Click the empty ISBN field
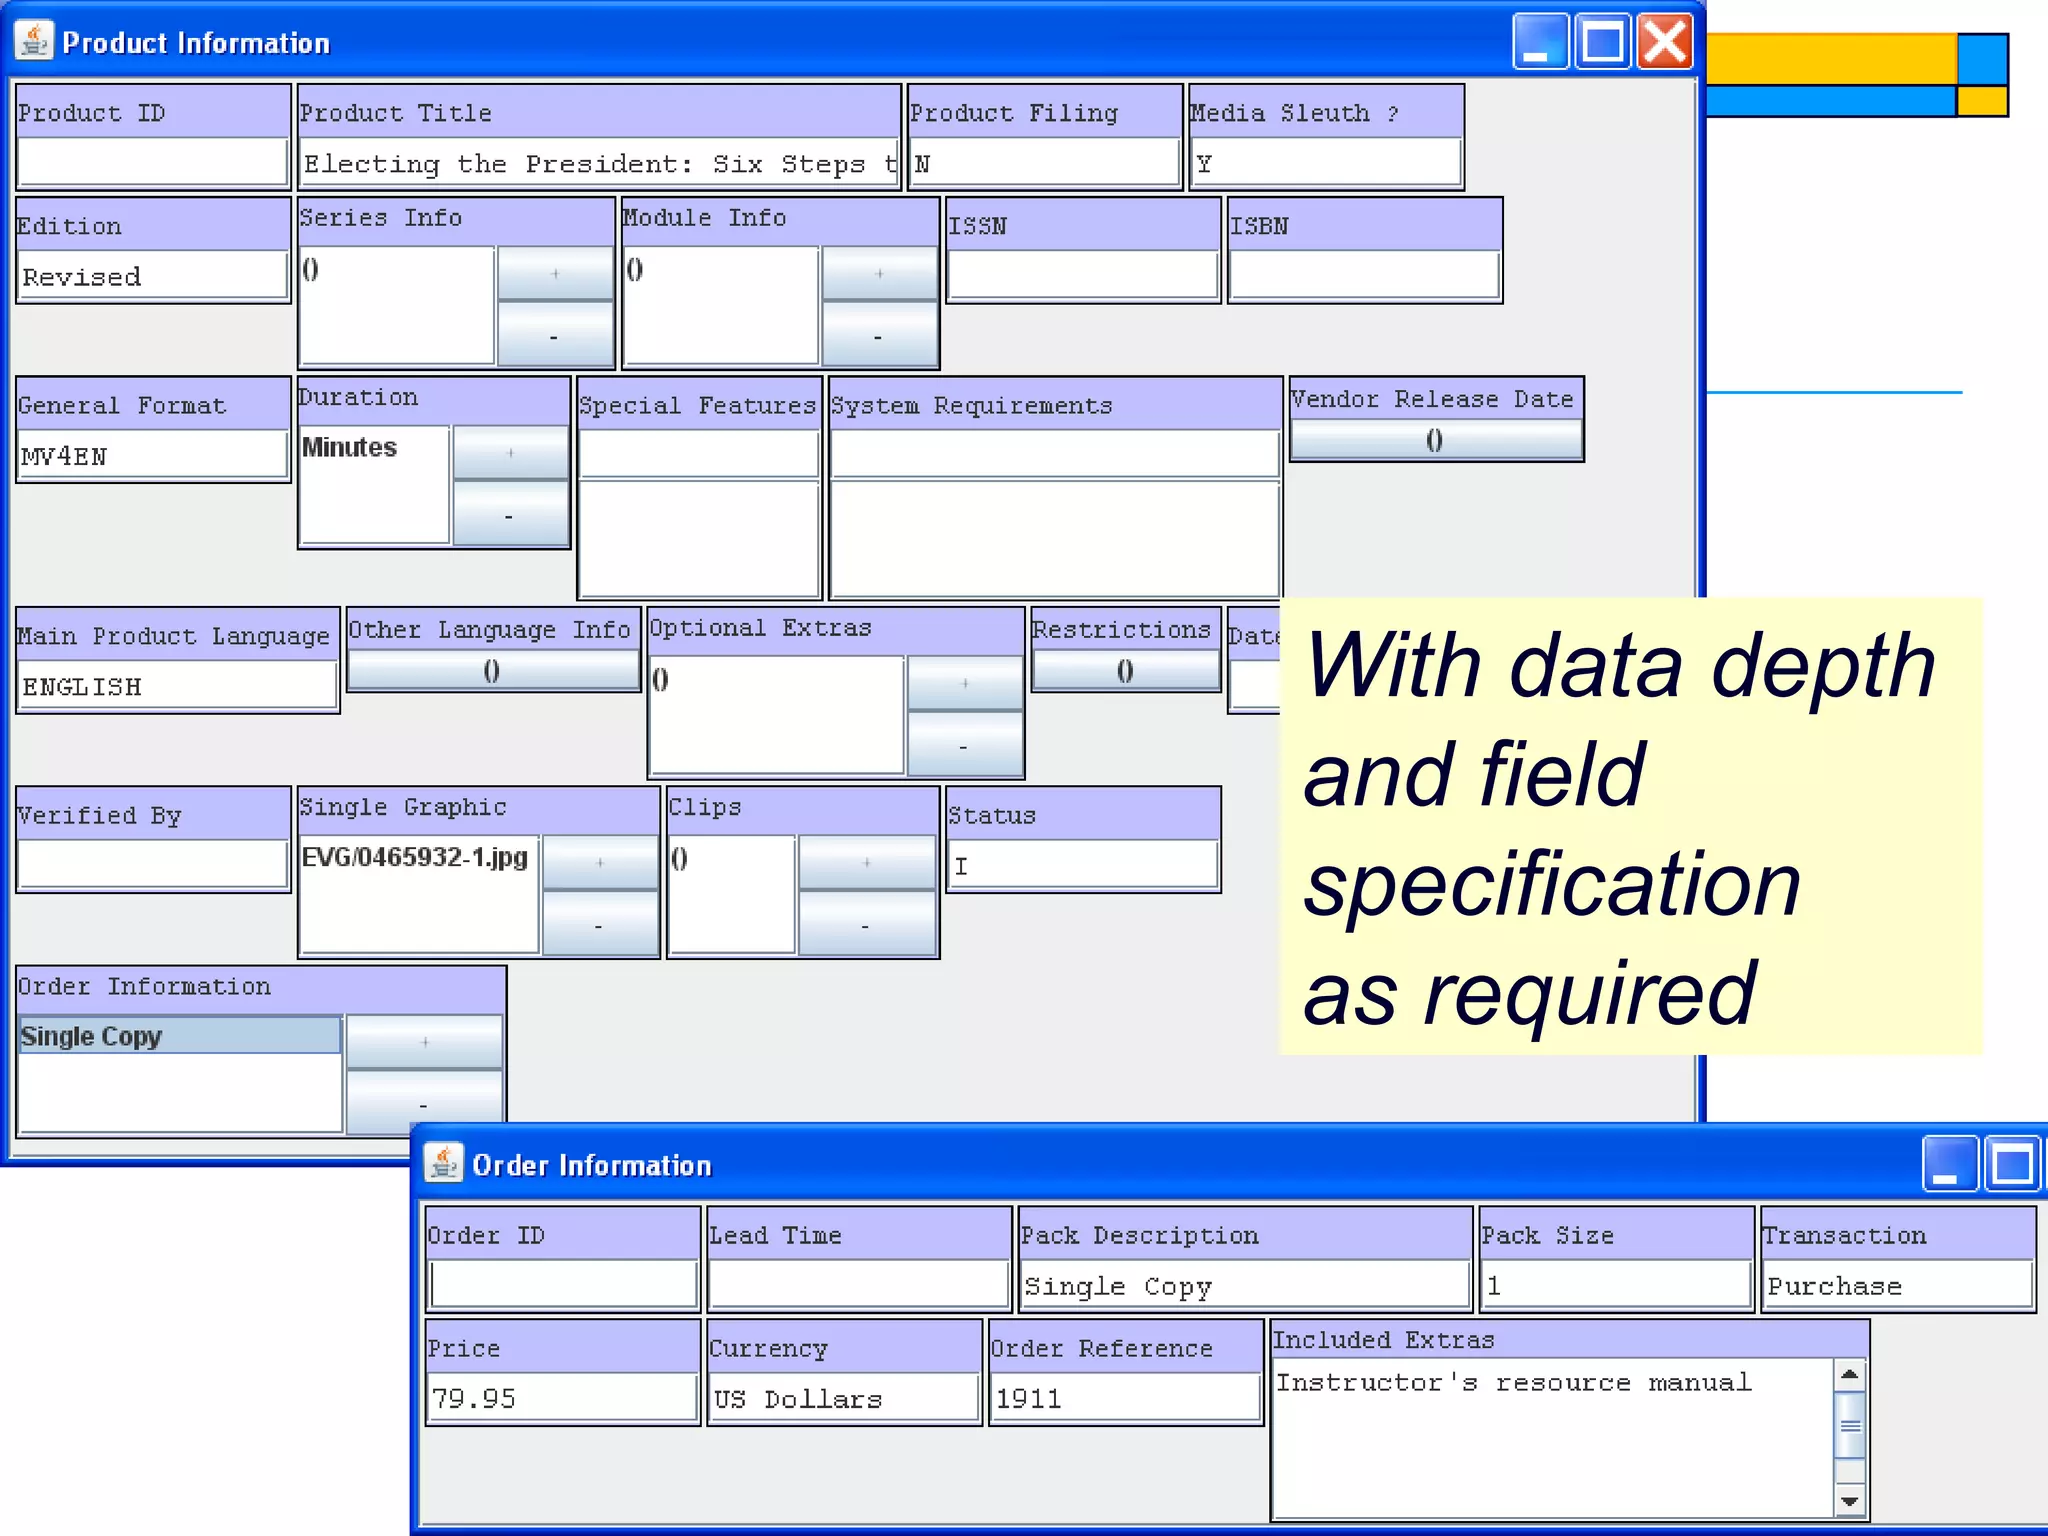 (1364, 276)
